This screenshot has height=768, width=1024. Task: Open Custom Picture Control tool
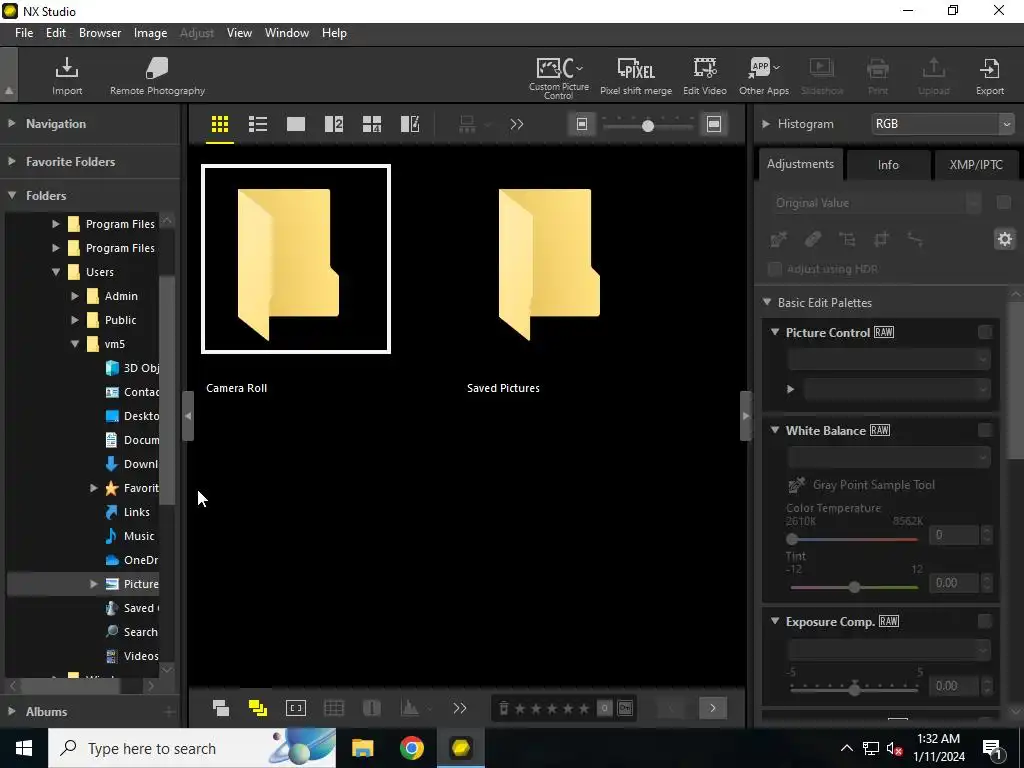click(559, 77)
